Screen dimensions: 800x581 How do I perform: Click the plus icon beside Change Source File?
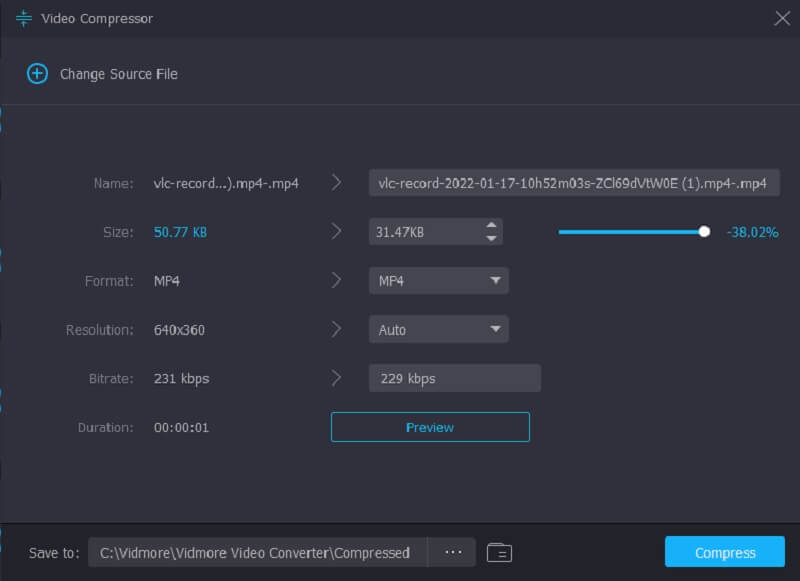[37, 74]
